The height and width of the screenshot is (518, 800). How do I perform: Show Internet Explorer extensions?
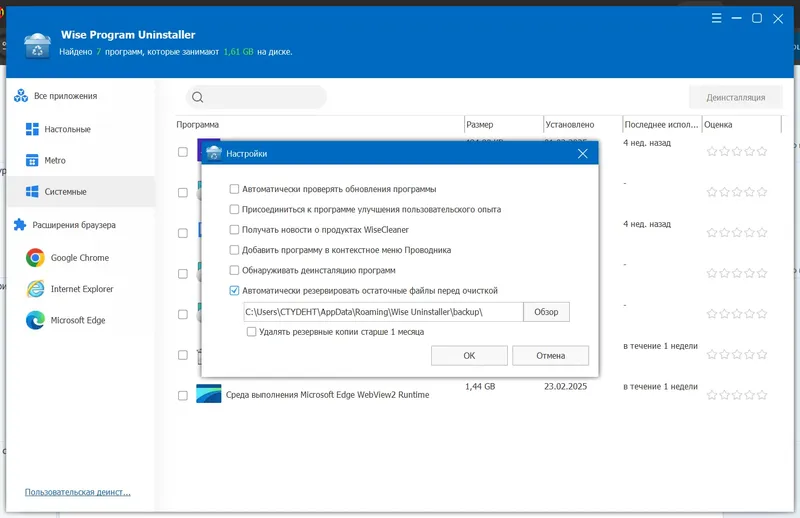coord(70,289)
